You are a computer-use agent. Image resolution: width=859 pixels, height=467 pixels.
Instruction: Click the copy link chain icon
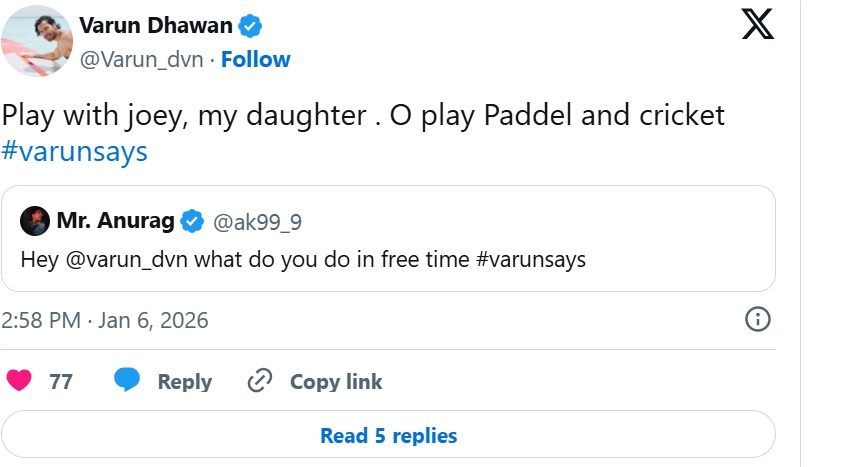tap(260, 381)
